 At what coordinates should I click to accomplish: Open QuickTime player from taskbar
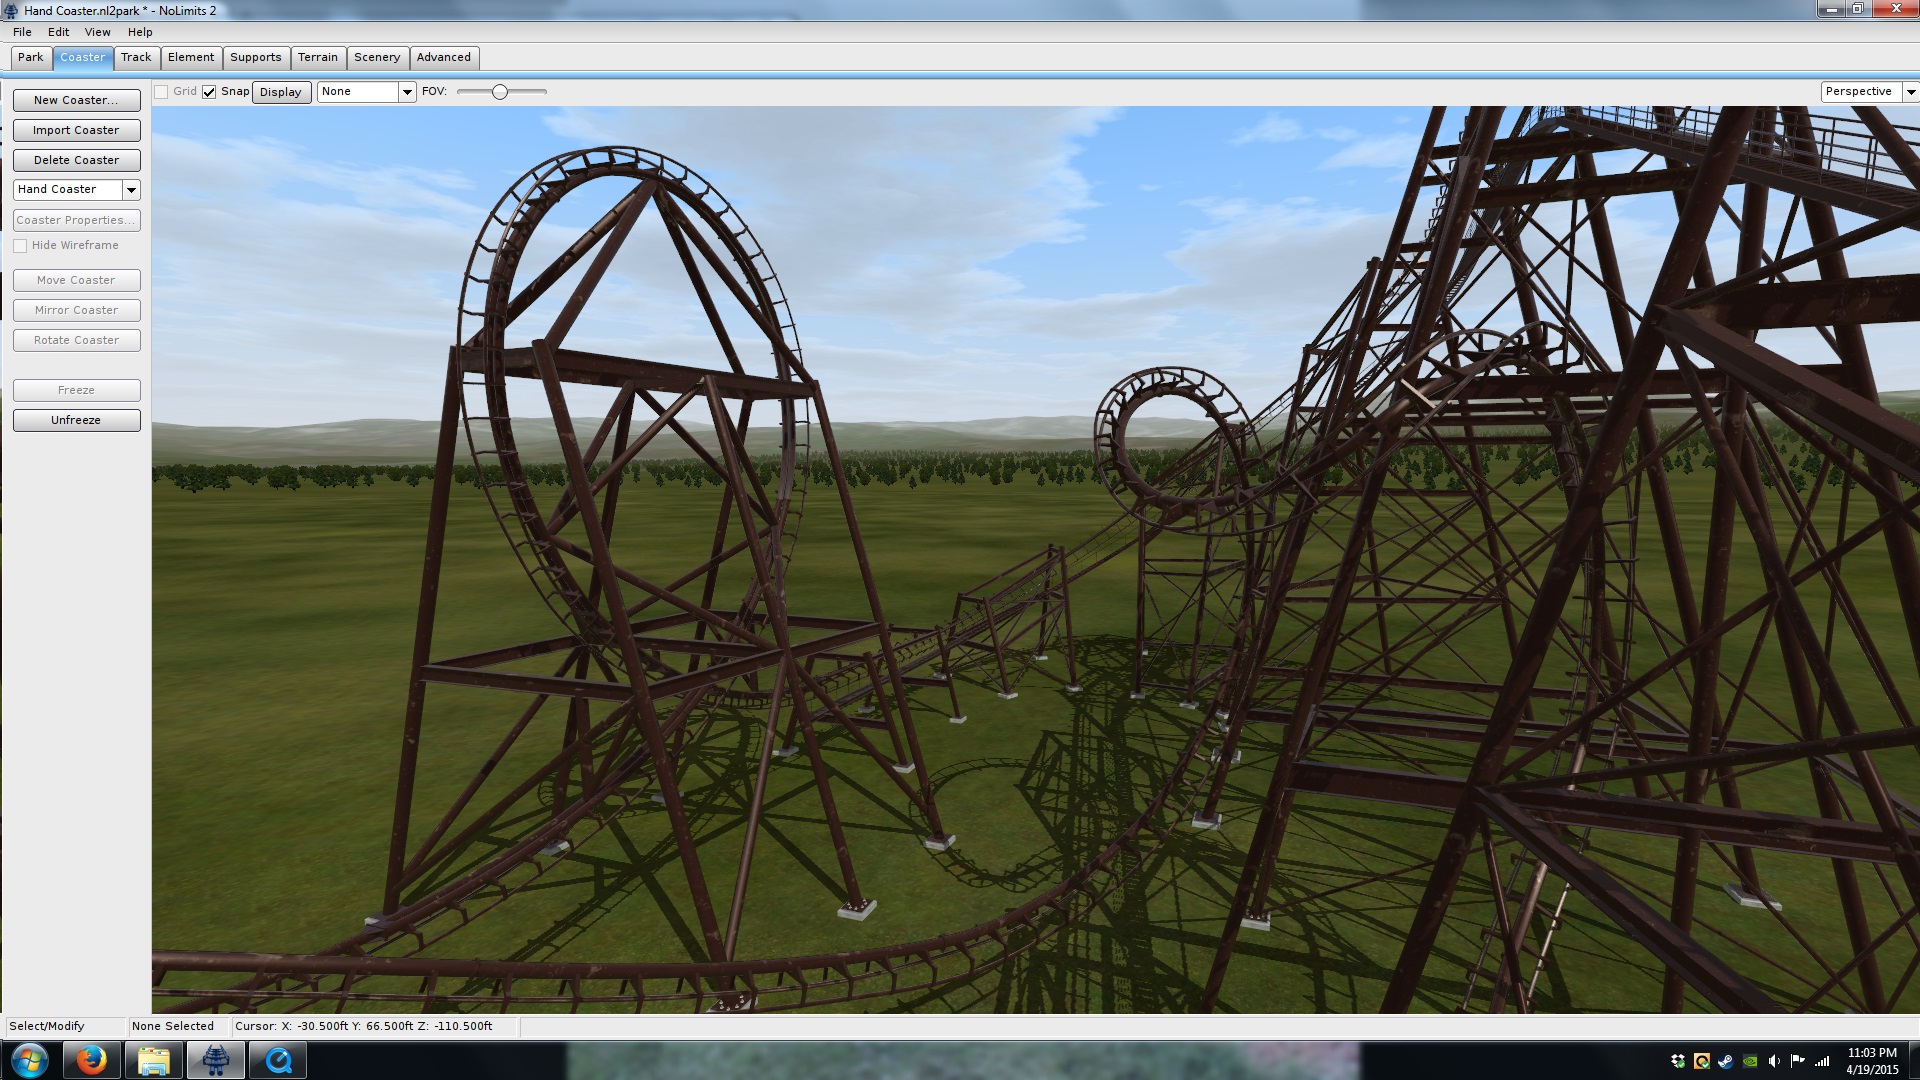click(278, 1060)
